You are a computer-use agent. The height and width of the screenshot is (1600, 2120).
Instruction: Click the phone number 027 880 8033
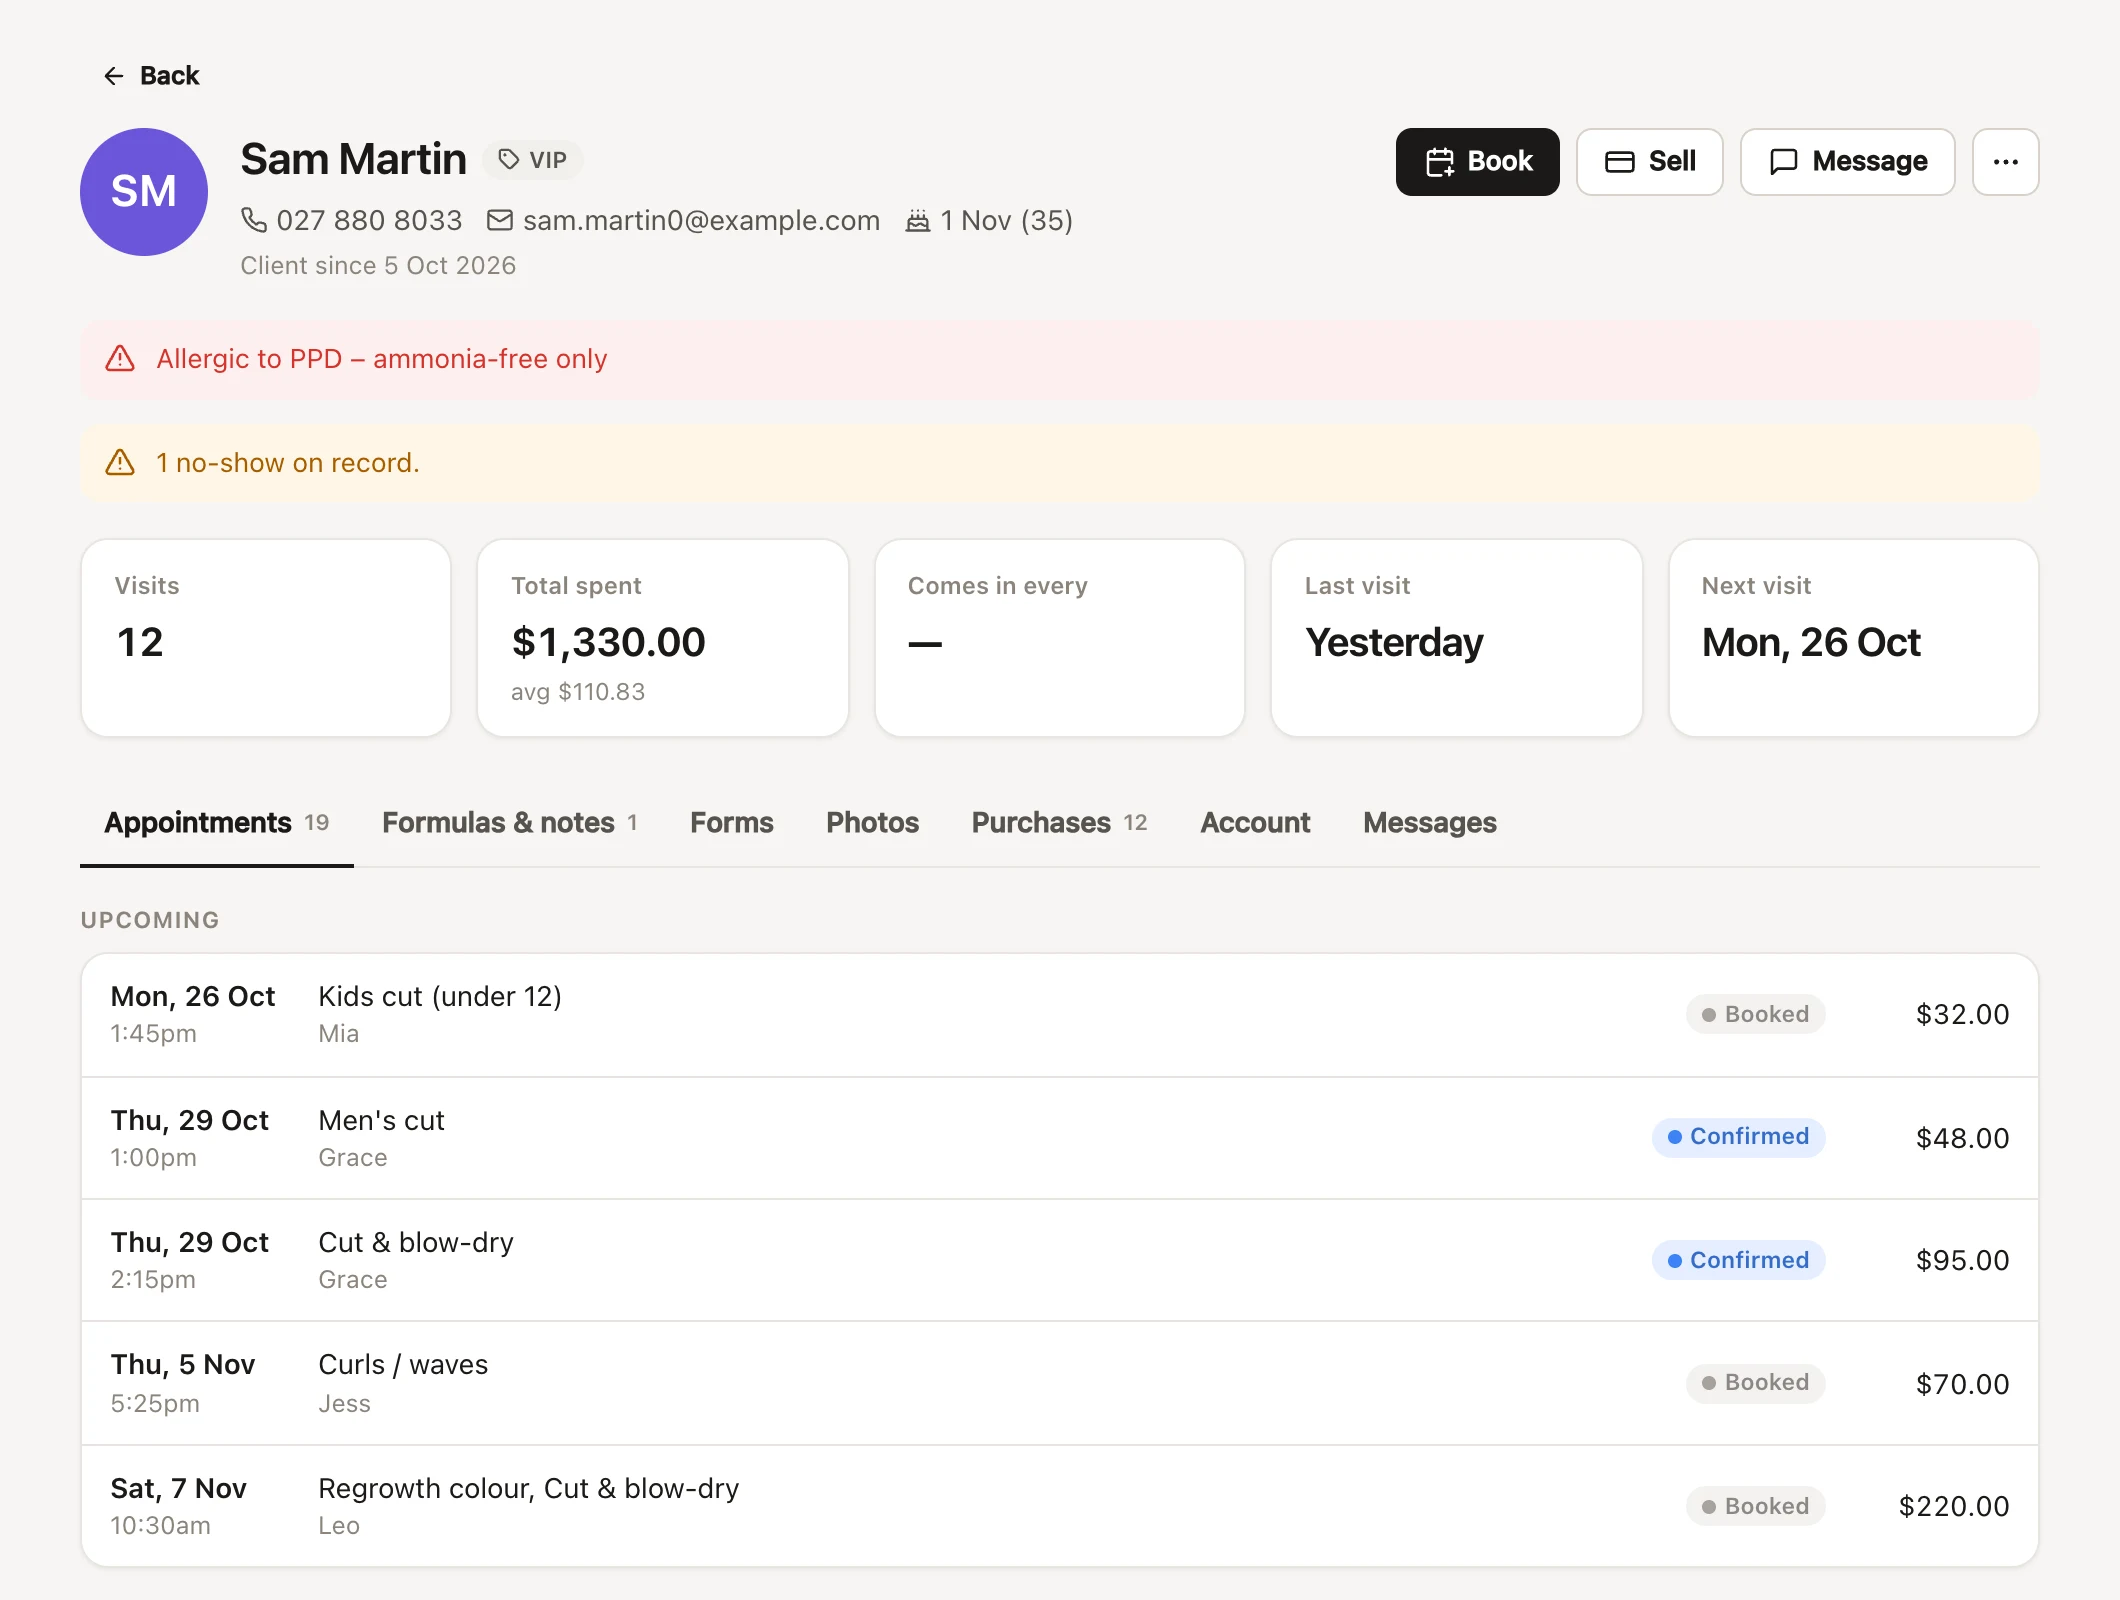[369, 220]
